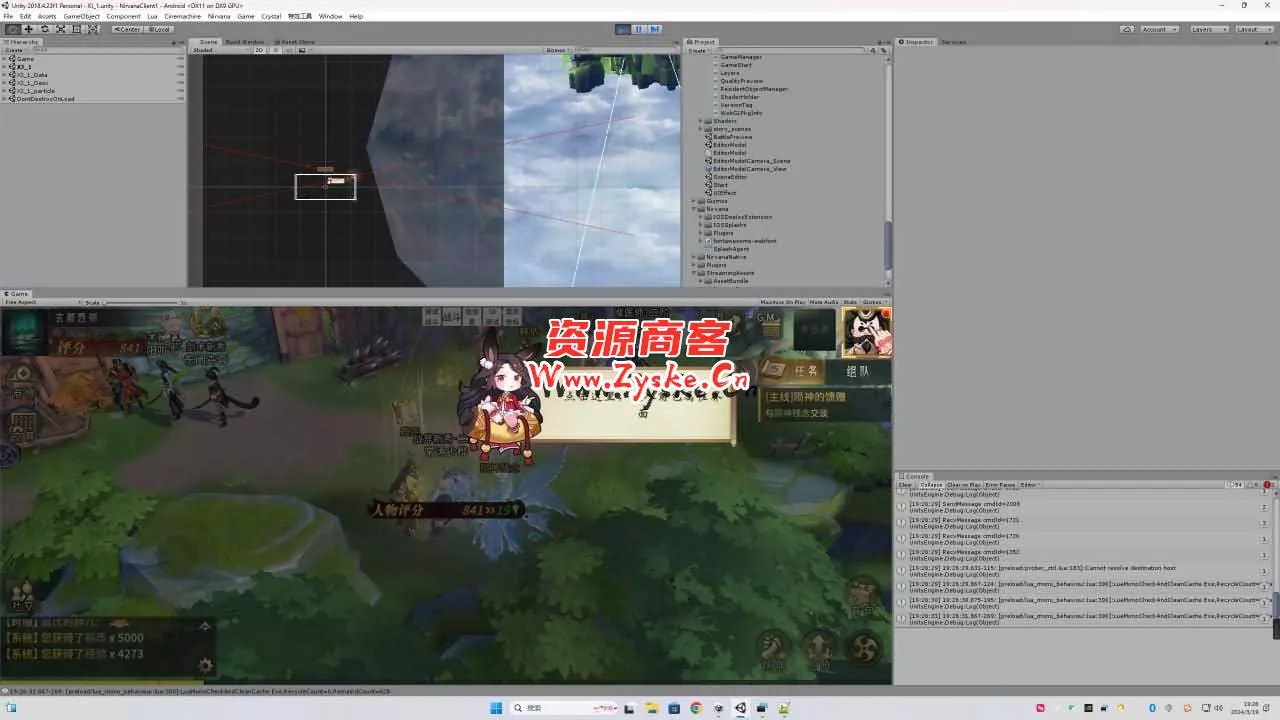This screenshot has height=720, width=1280.
Task: Expand the Shaders folder
Action: coord(701,121)
